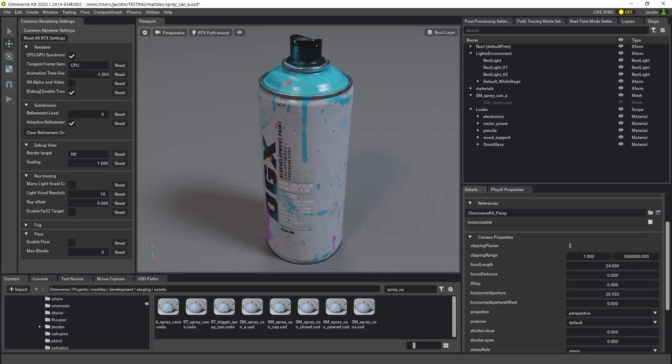Open the Render target dropdown set to Off

point(89,154)
